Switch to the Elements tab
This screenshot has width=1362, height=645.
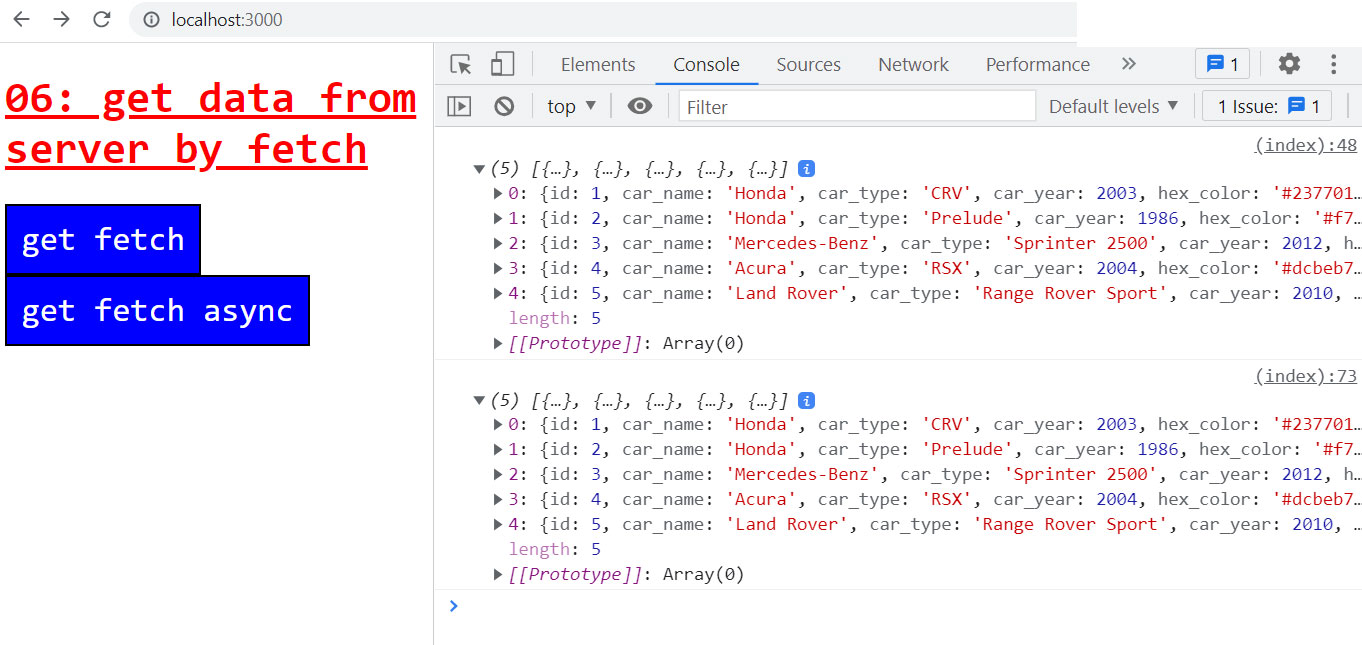pyautogui.click(x=598, y=65)
